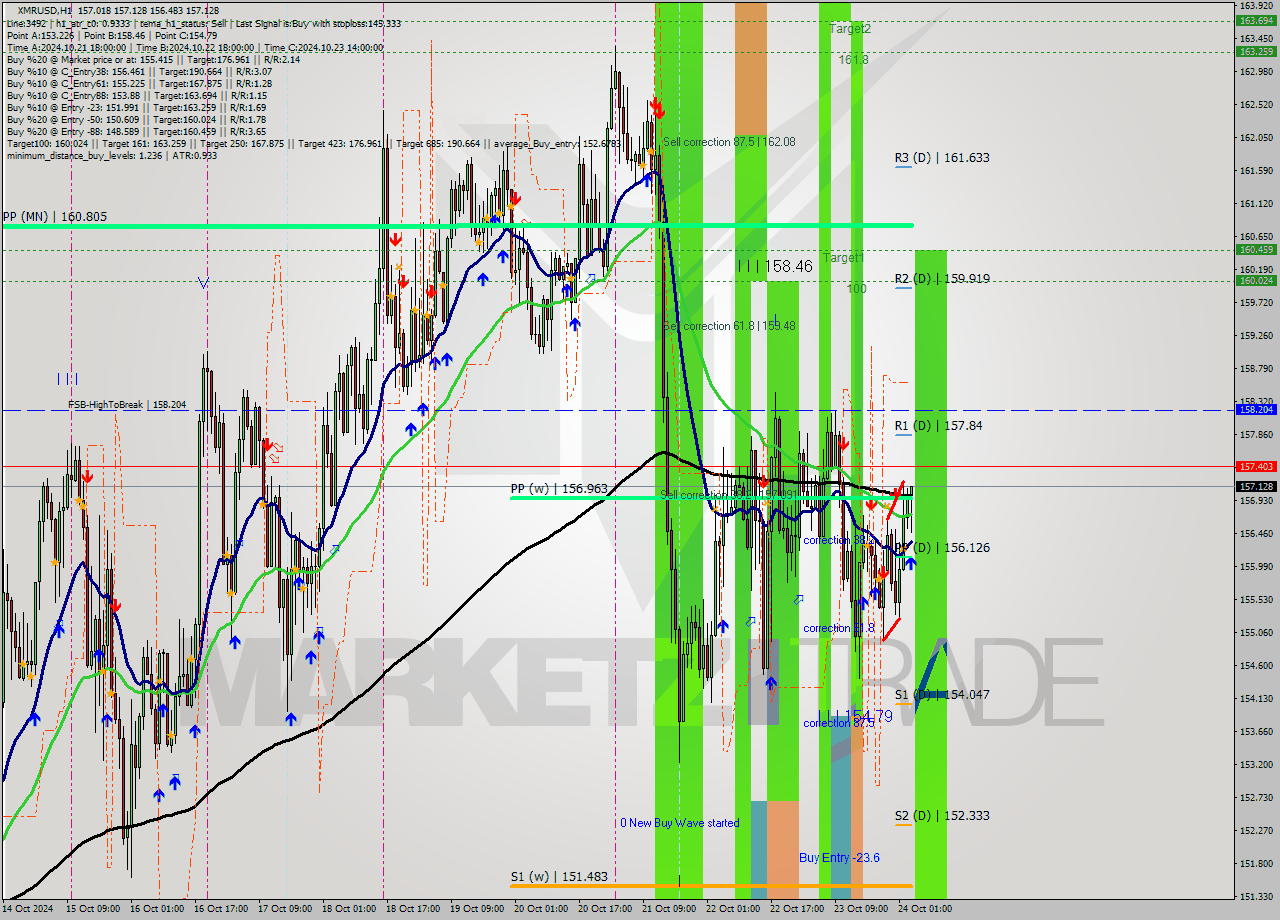The image size is (1280, 920).
Task: Click the S2 (D) | 152.333 support label
Action: point(942,815)
